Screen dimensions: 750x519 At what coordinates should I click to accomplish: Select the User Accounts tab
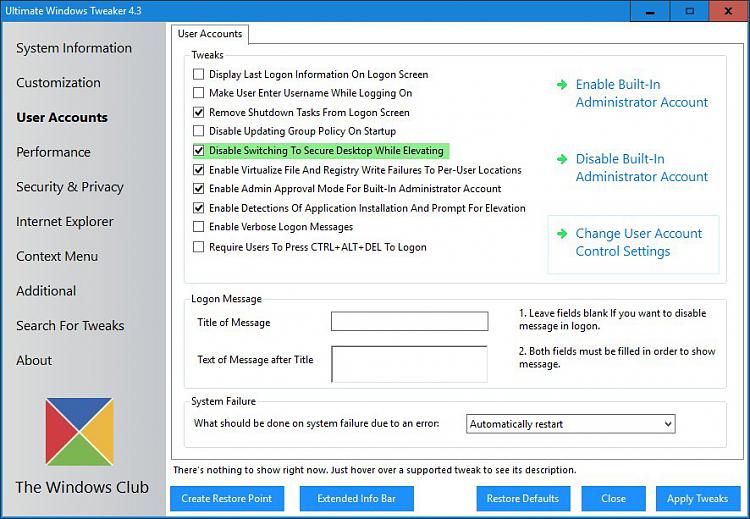[210, 34]
